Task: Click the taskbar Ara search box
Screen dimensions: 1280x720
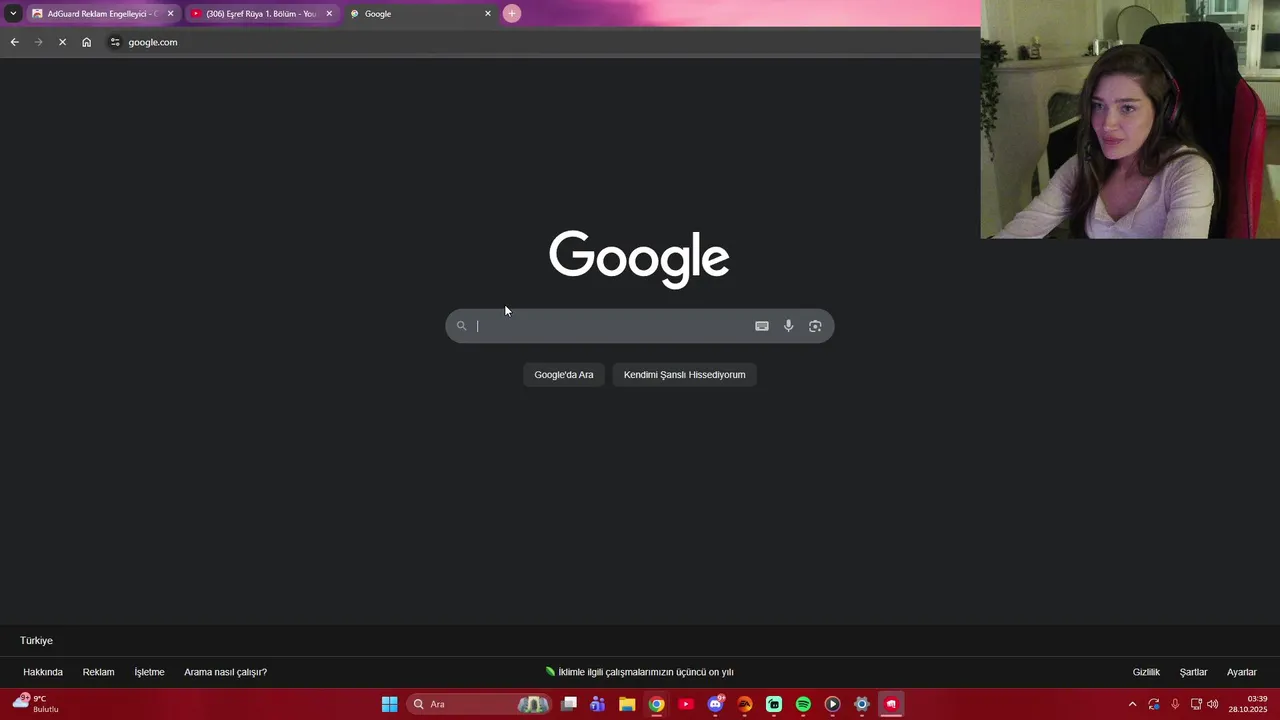Action: coord(481,704)
